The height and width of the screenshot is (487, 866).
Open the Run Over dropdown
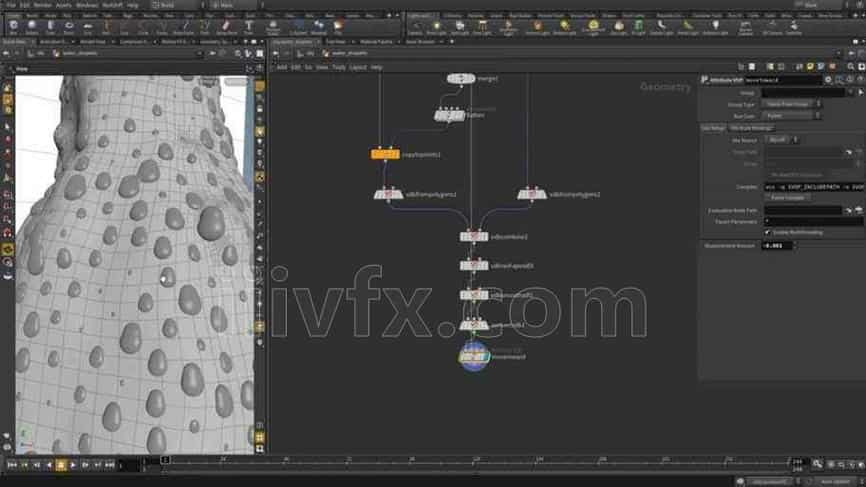tap(791, 116)
